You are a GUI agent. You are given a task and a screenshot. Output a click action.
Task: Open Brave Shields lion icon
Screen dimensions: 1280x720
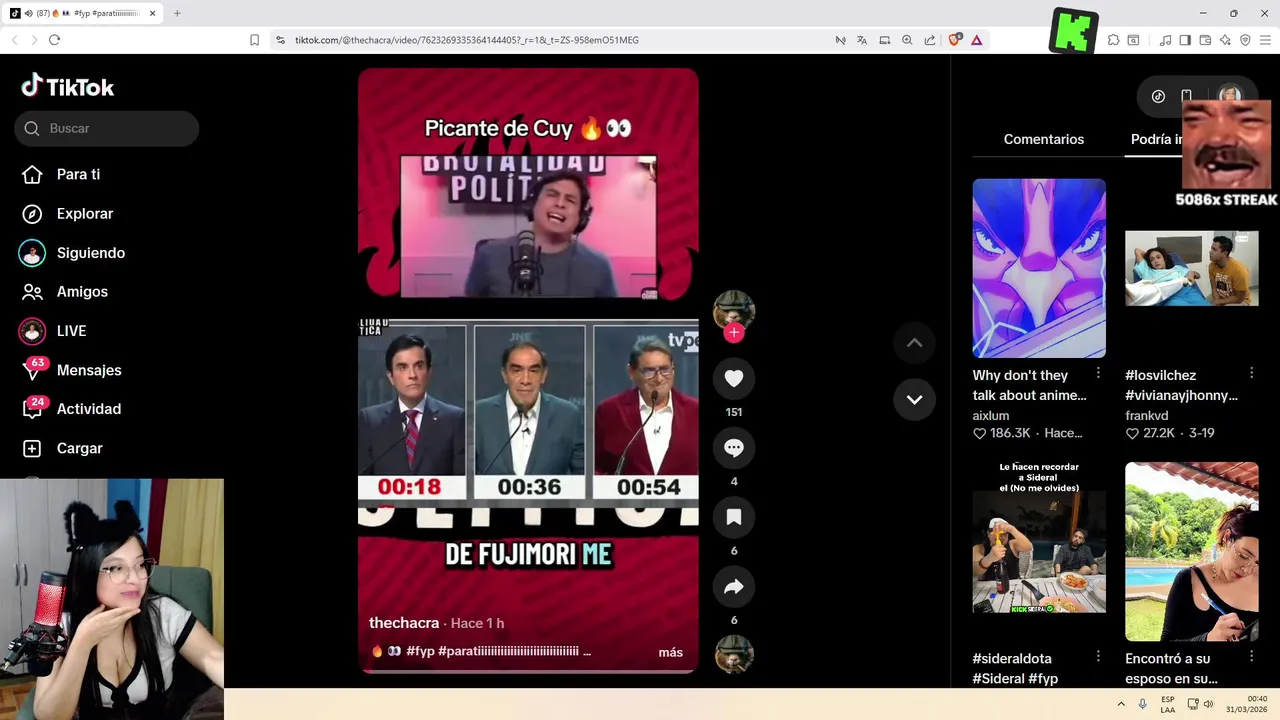coord(954,40)
